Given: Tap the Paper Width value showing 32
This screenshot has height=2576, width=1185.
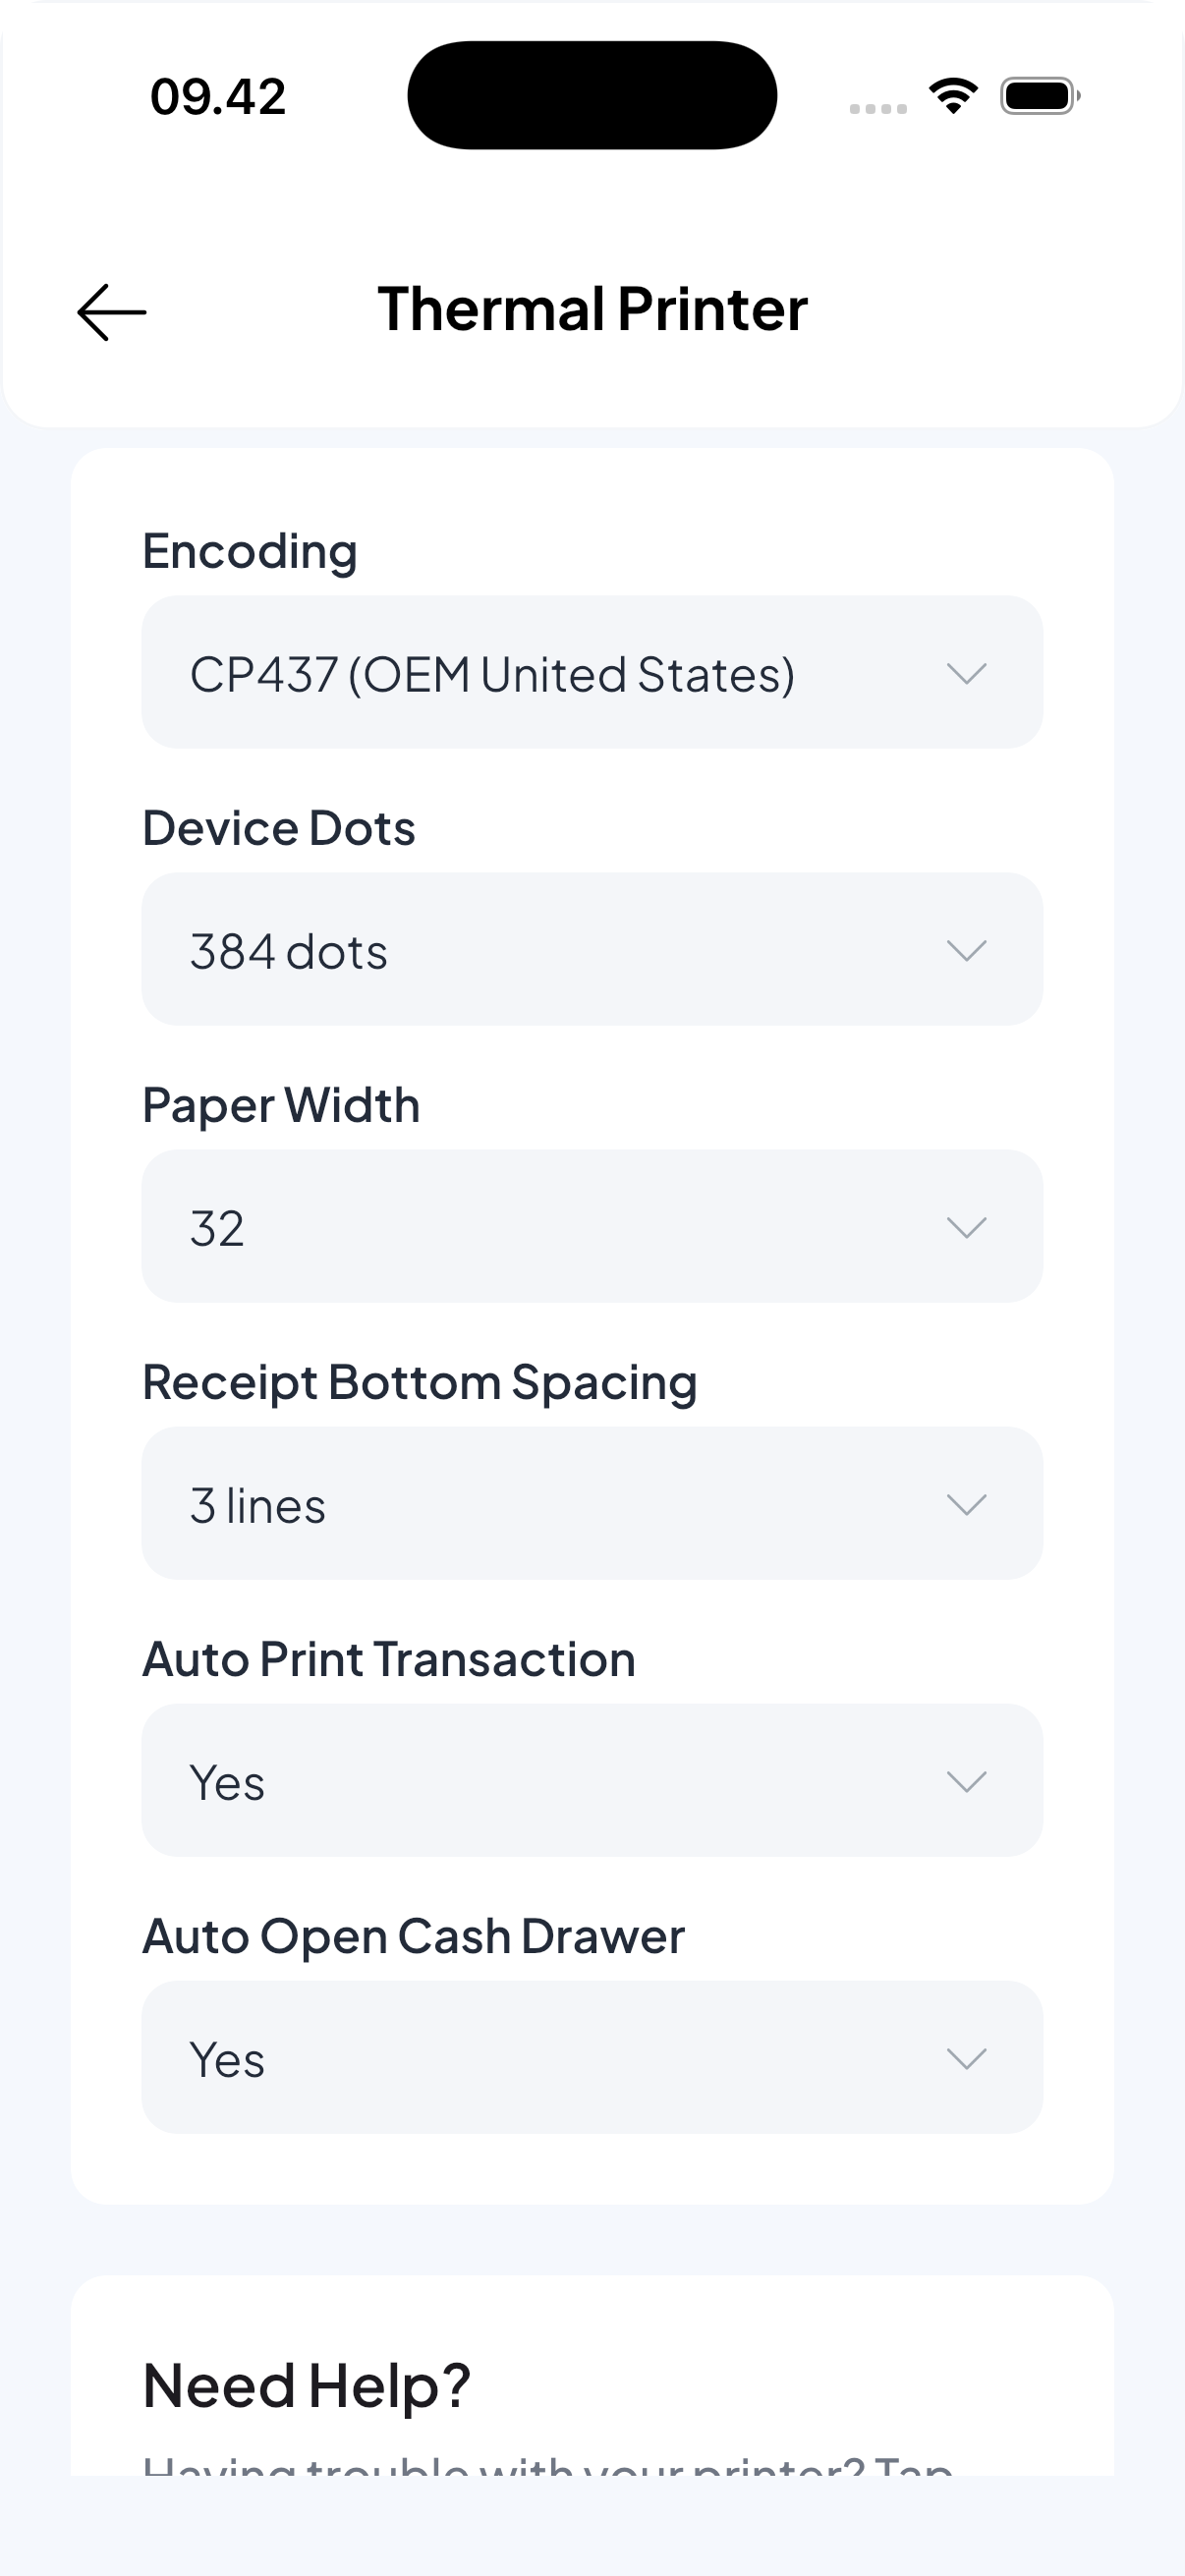Looking at the screenshot, I should [x=219, y=1227].
